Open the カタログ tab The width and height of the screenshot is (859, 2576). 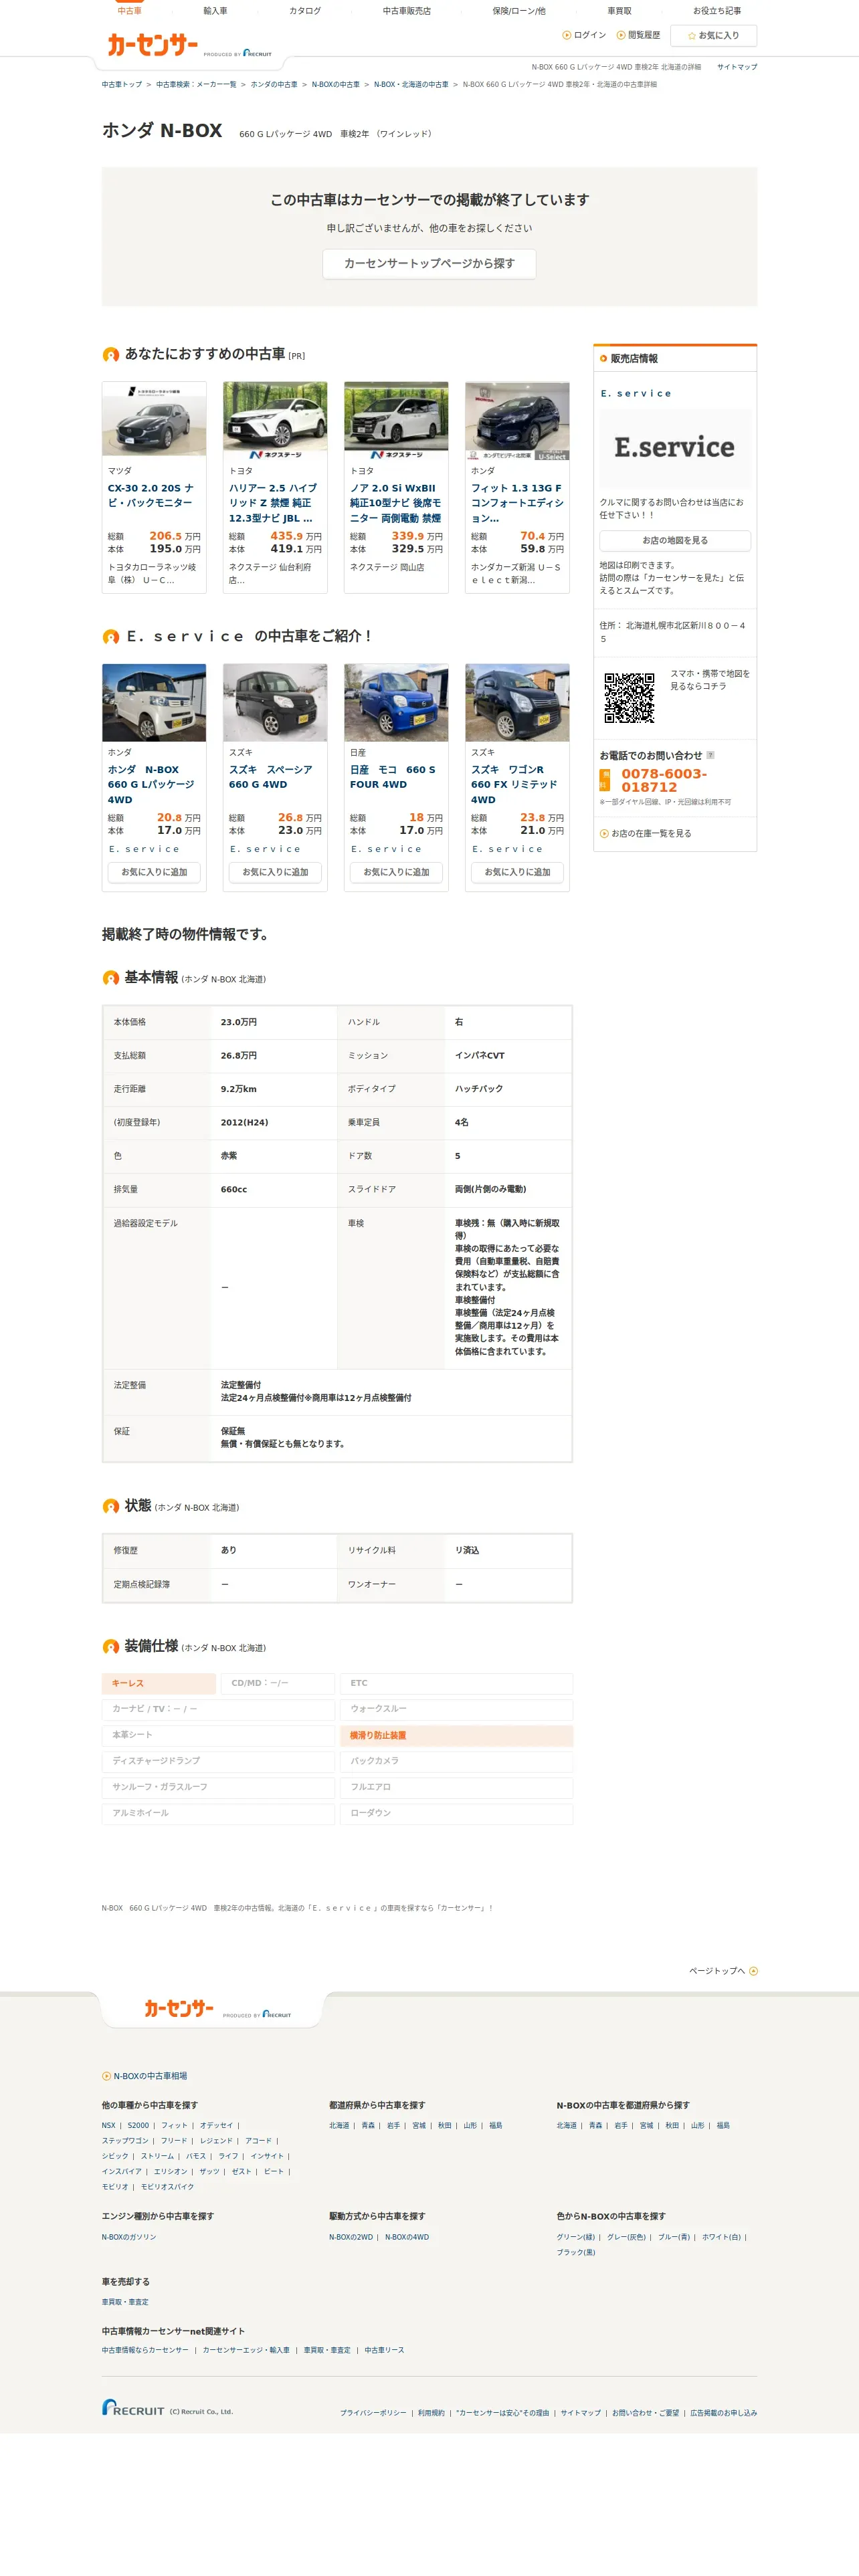pos(305,11)
